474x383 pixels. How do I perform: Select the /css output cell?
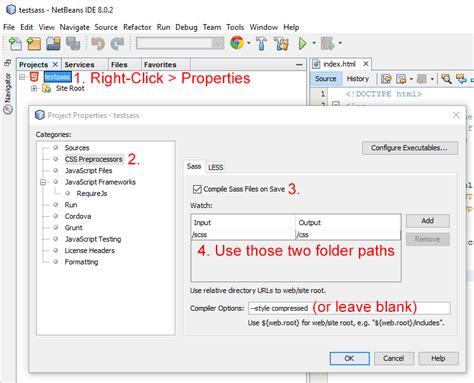348,235
